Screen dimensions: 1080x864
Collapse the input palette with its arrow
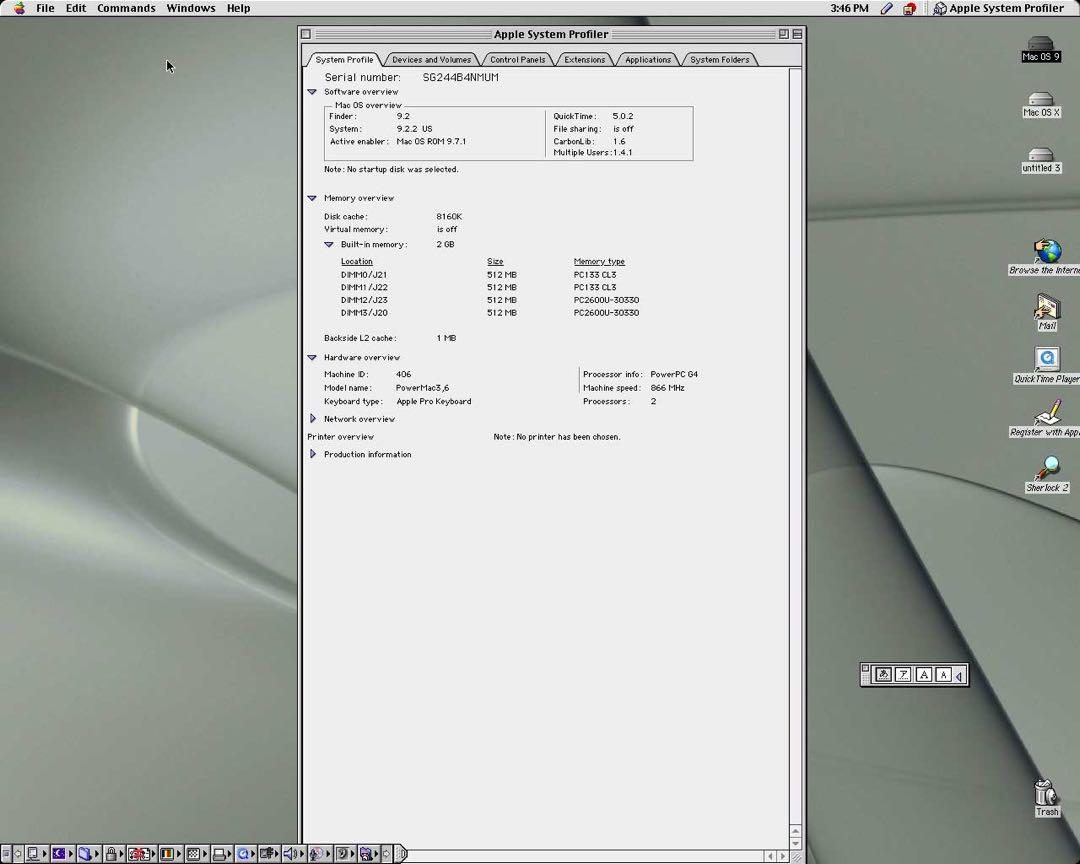959,675
